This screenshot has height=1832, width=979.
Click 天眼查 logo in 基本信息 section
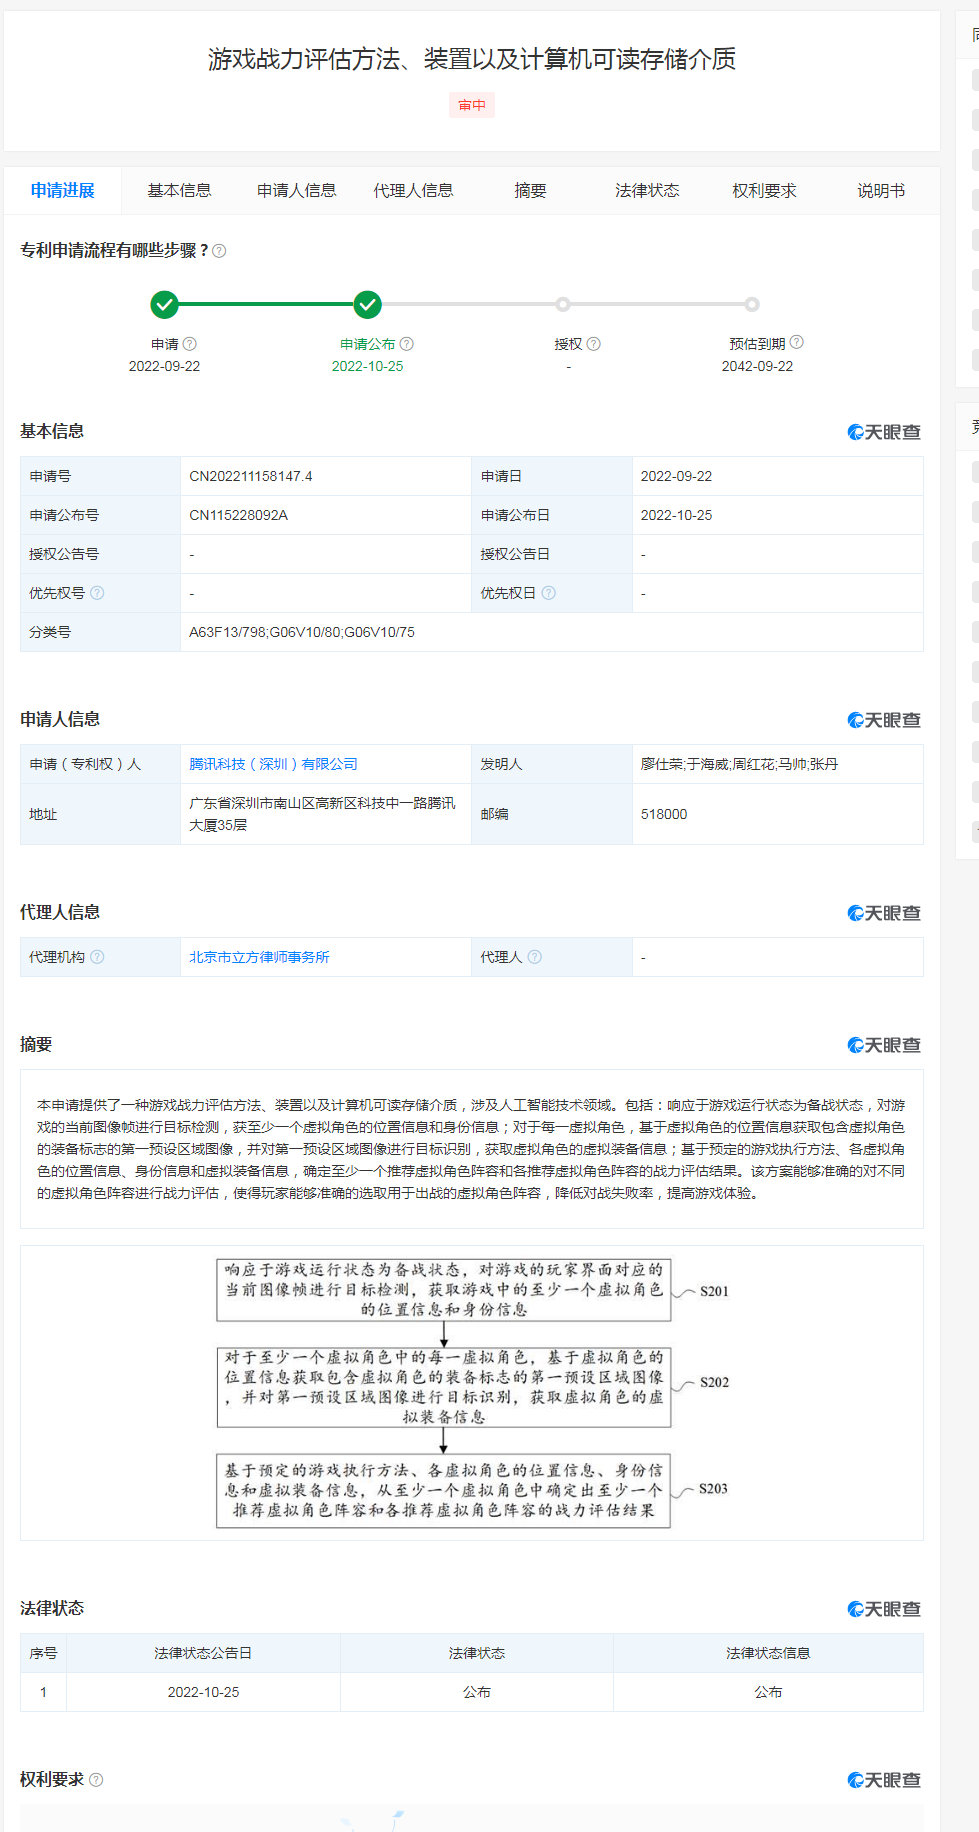point(884,432)
